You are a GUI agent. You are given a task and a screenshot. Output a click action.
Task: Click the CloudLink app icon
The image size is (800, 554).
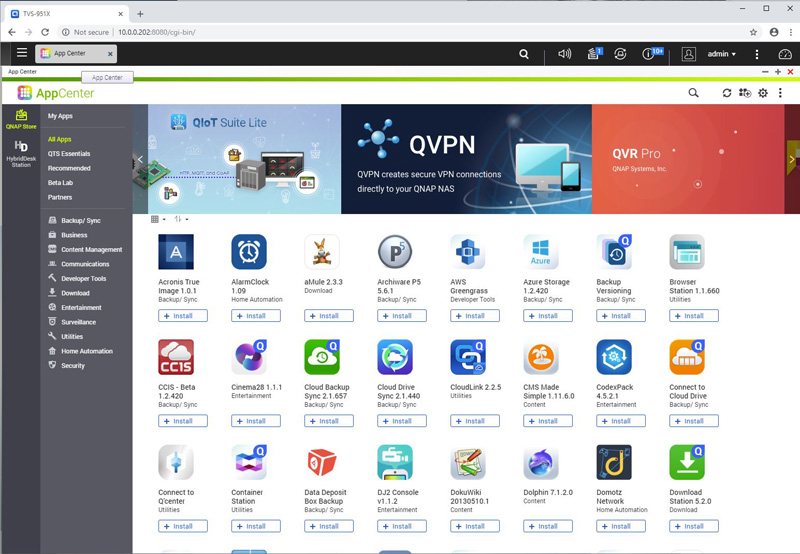pyautogui.click(x=468, y=357)
